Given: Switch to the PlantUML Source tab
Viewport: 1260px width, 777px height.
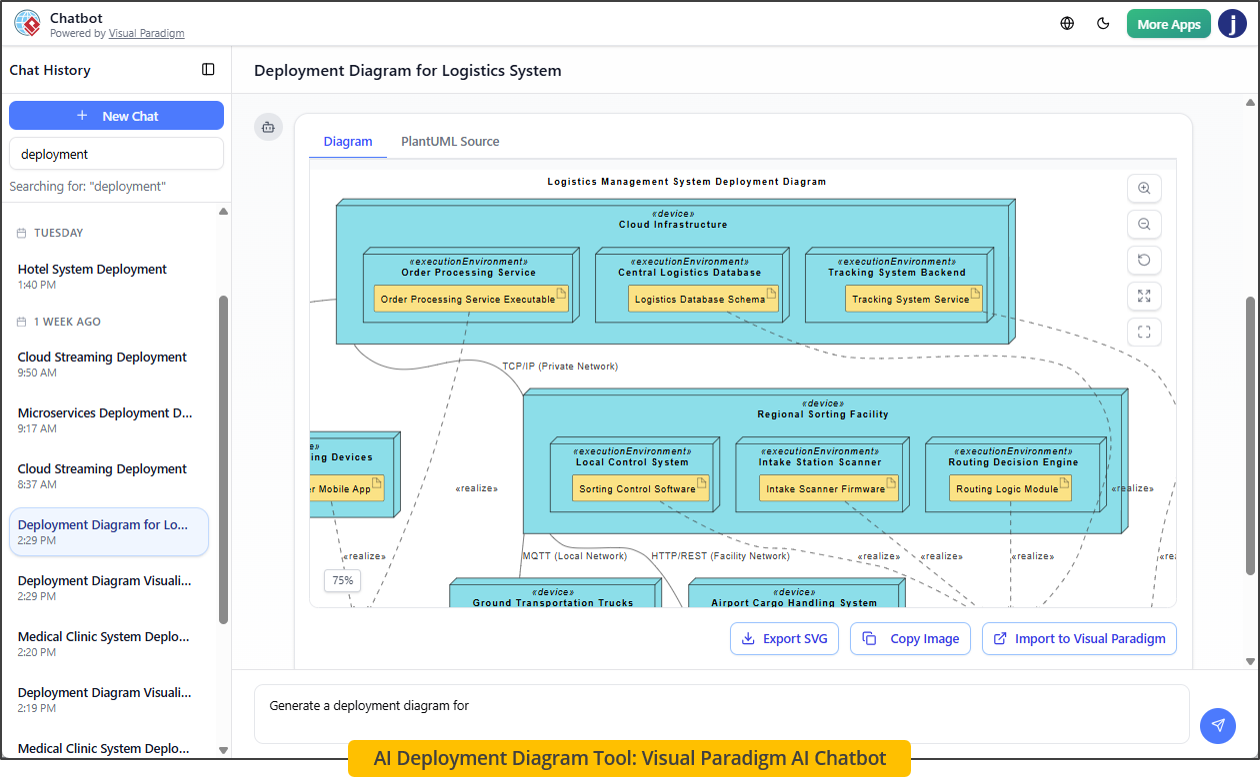Looking at the screenshot, I should coord(449,141).
